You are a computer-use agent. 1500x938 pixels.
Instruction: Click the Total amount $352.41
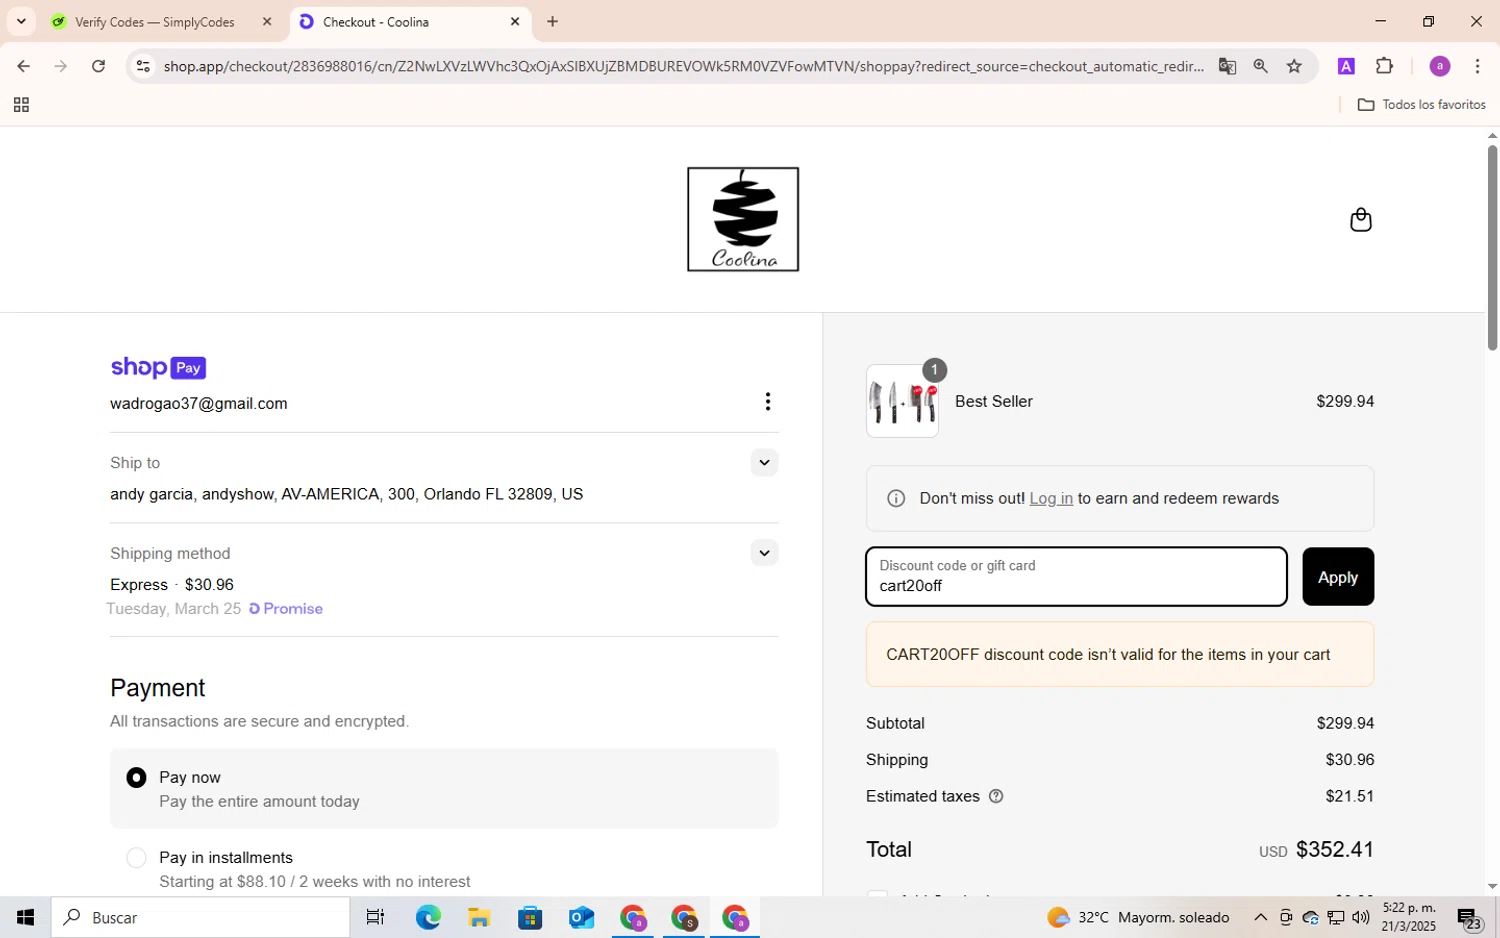(x=1335, y=849)
